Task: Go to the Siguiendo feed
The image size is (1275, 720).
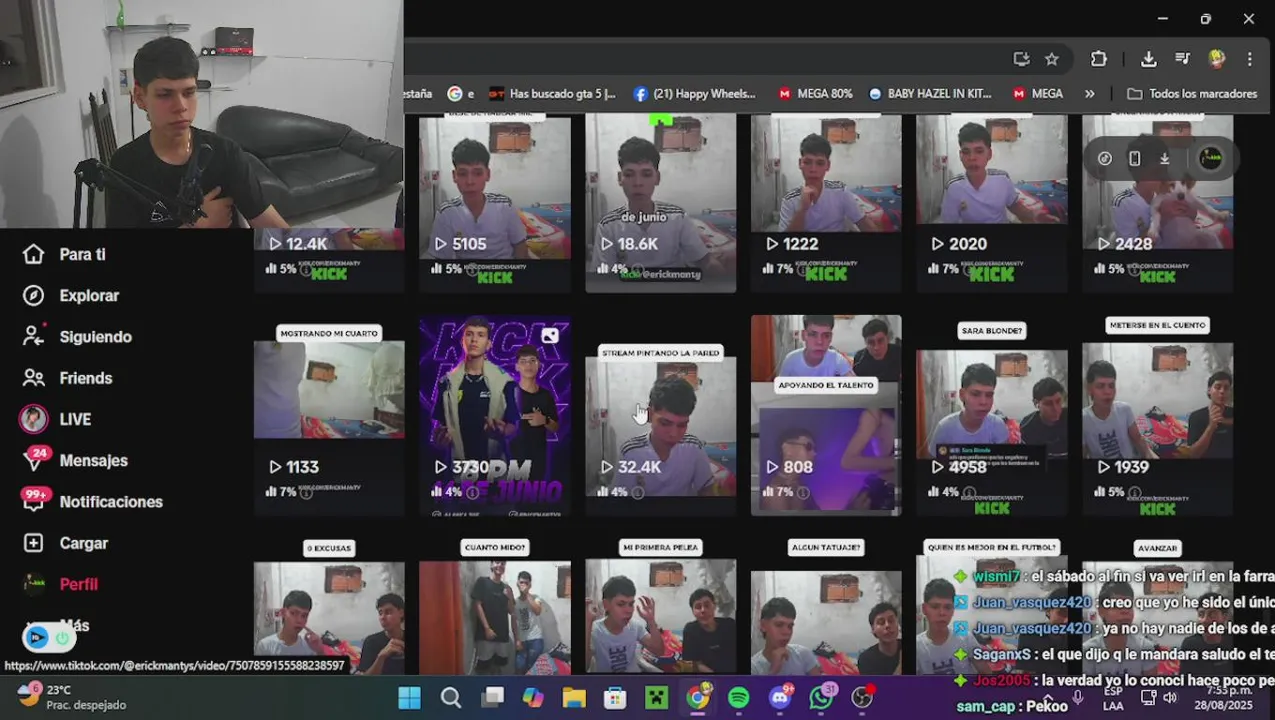Action: (x=78, y=337)
